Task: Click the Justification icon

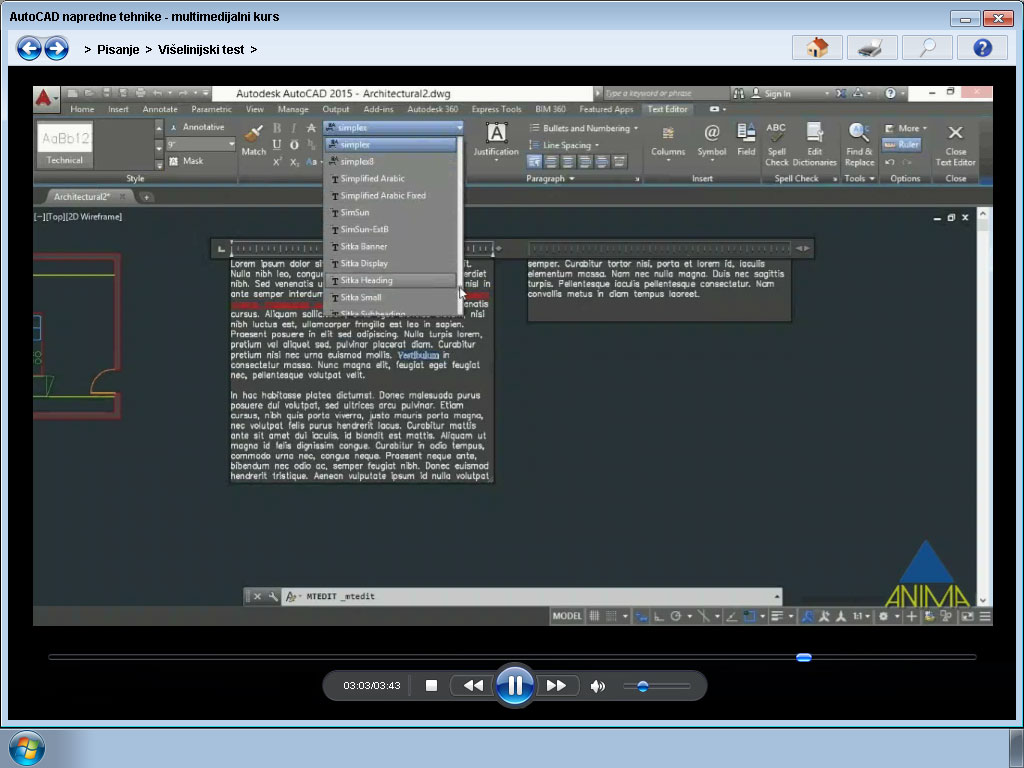Action: point(497,140)
